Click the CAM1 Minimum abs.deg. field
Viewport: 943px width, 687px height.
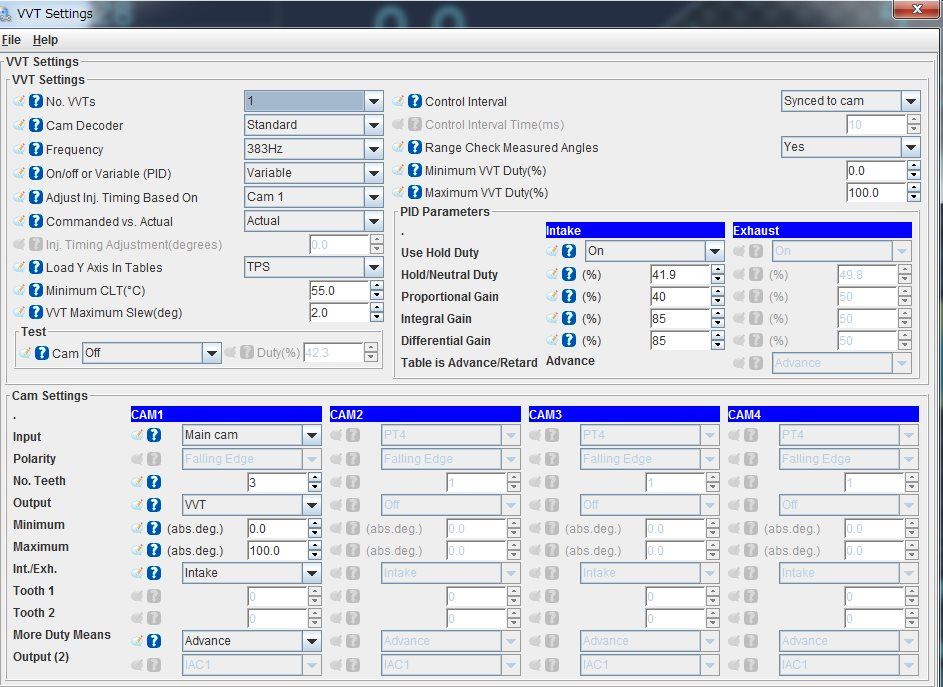[277, 529]
